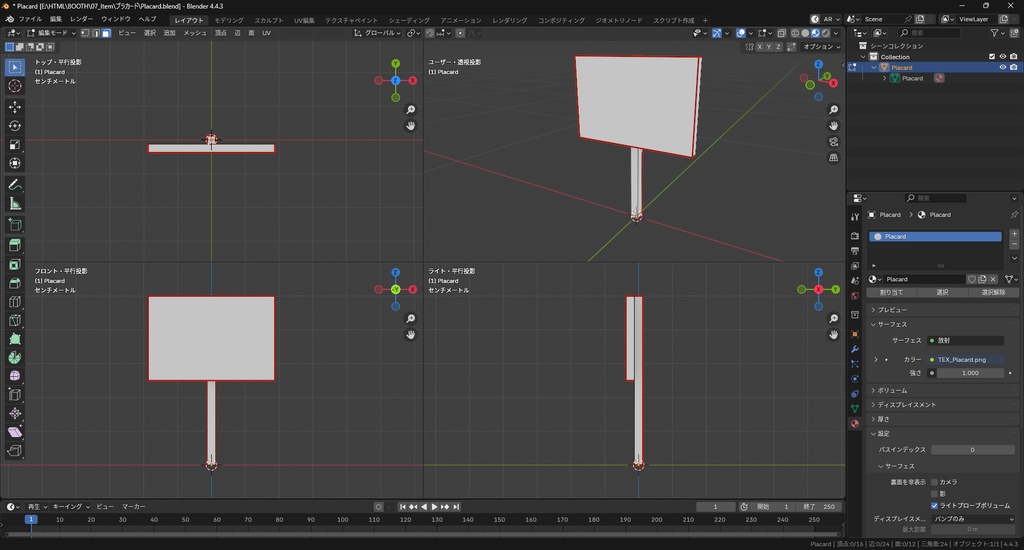Click the zoom magnifier in top viewport

pos(411,110)
